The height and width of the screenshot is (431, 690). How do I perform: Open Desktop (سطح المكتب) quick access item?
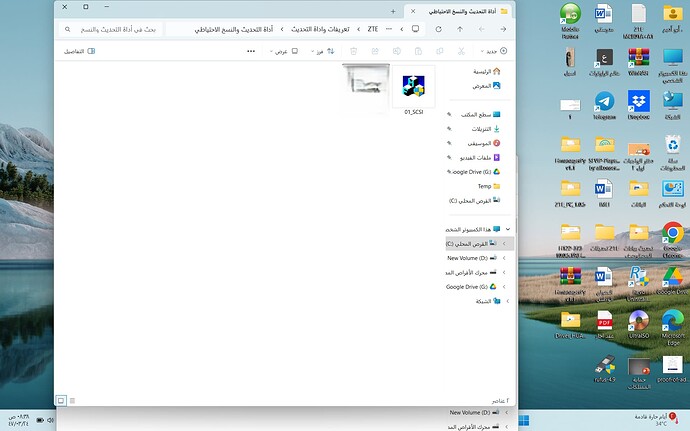[480, 114]
